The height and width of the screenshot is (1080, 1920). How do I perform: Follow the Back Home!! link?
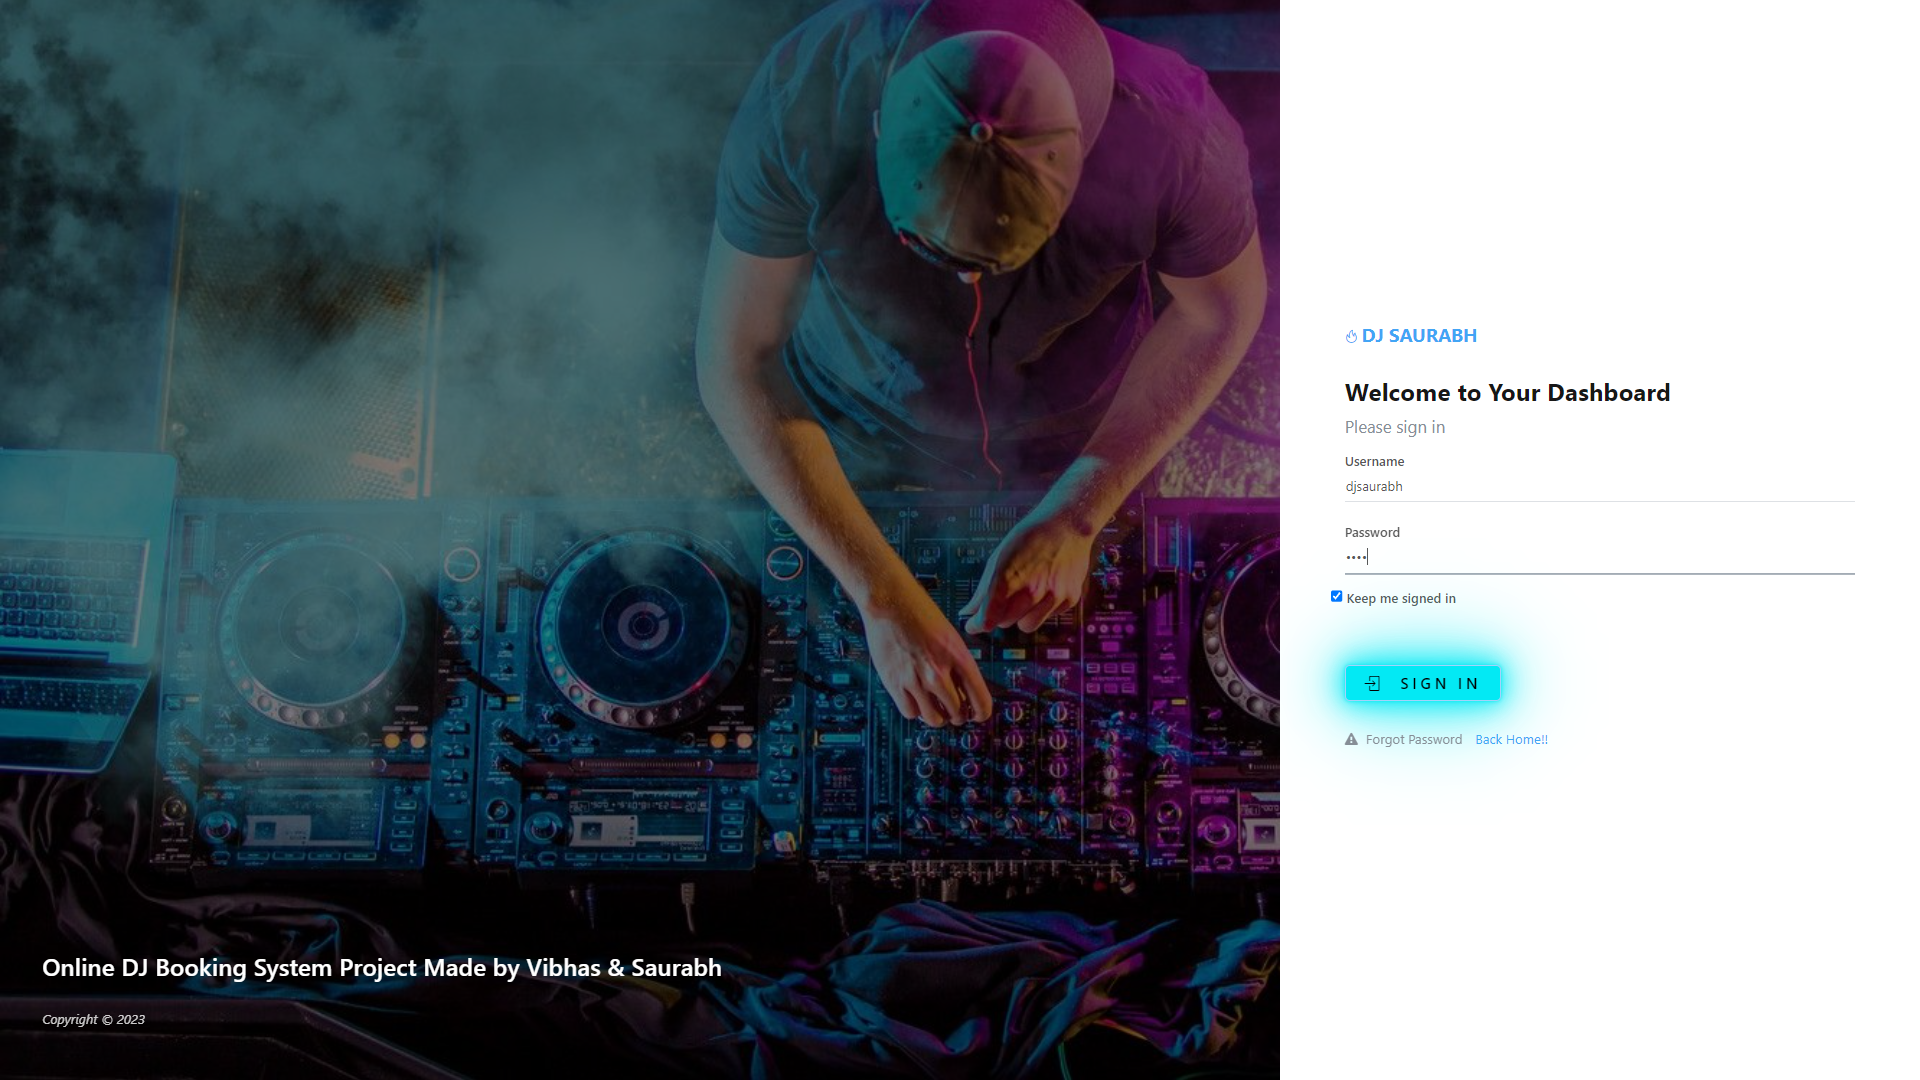pyautogui.click(x=1511, y=740)
